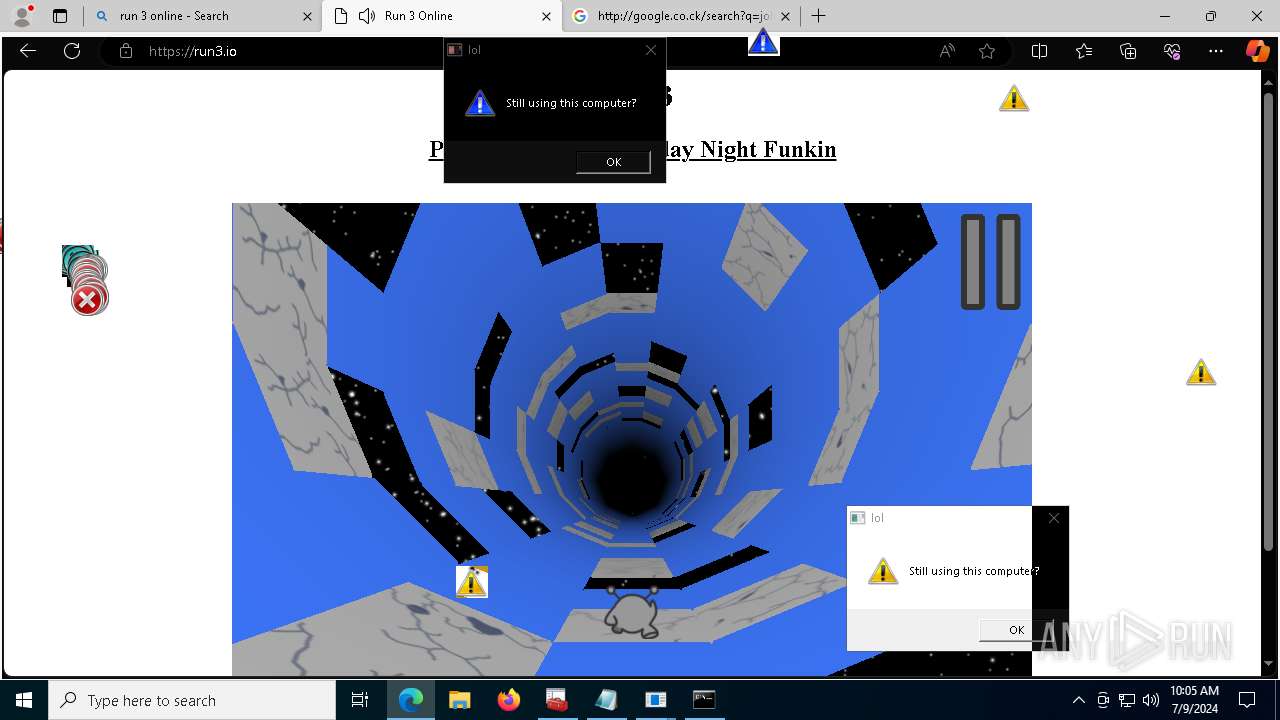Open the Read aloud icon in address bar
The height and width of the screenshot is (720, 1280).
pyautogui.click(x=946, y=51)
